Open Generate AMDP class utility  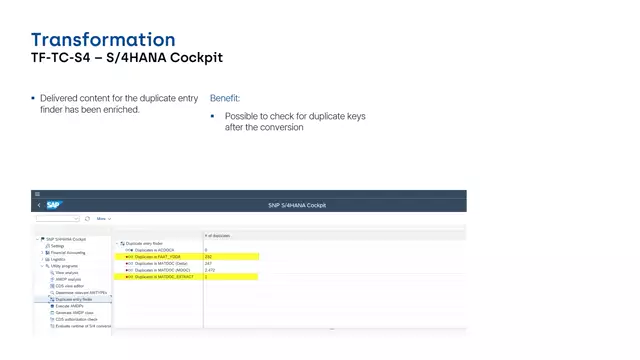tap(75, 313)
